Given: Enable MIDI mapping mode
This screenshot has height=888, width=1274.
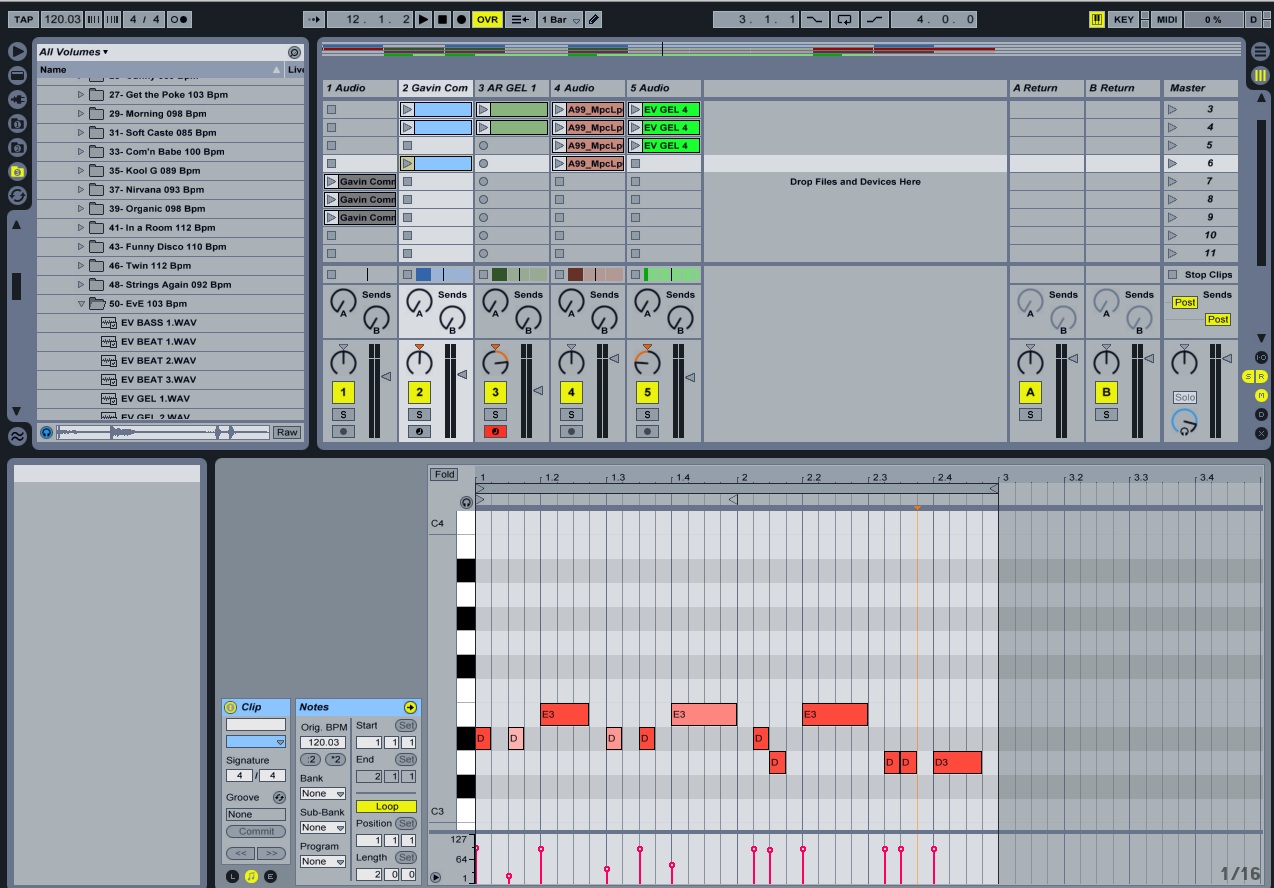Looking at the screenshot, I should (1165, 18).
